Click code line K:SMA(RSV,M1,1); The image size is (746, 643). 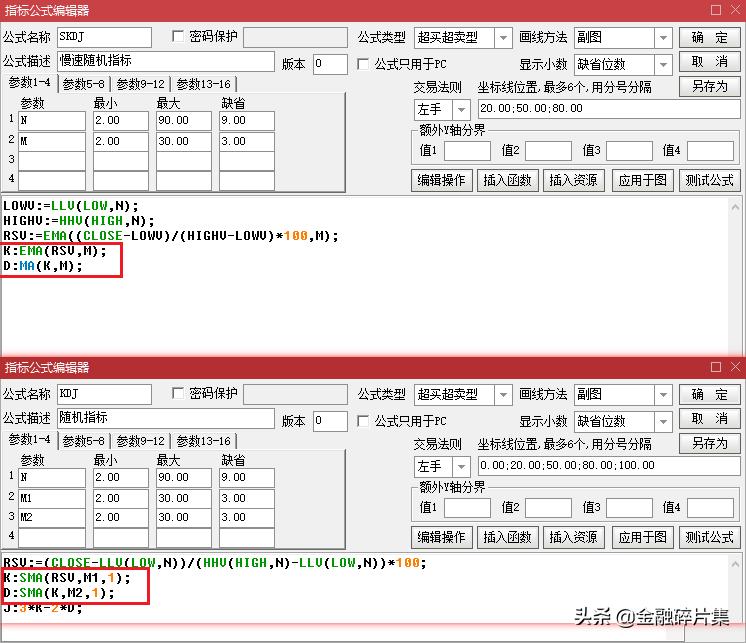(x=67, y=578)
